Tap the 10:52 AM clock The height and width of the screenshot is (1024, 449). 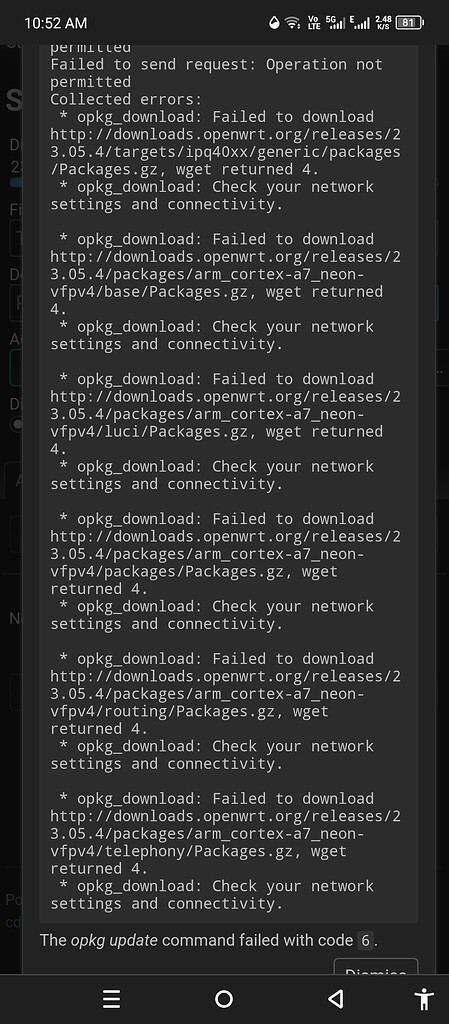55,23
